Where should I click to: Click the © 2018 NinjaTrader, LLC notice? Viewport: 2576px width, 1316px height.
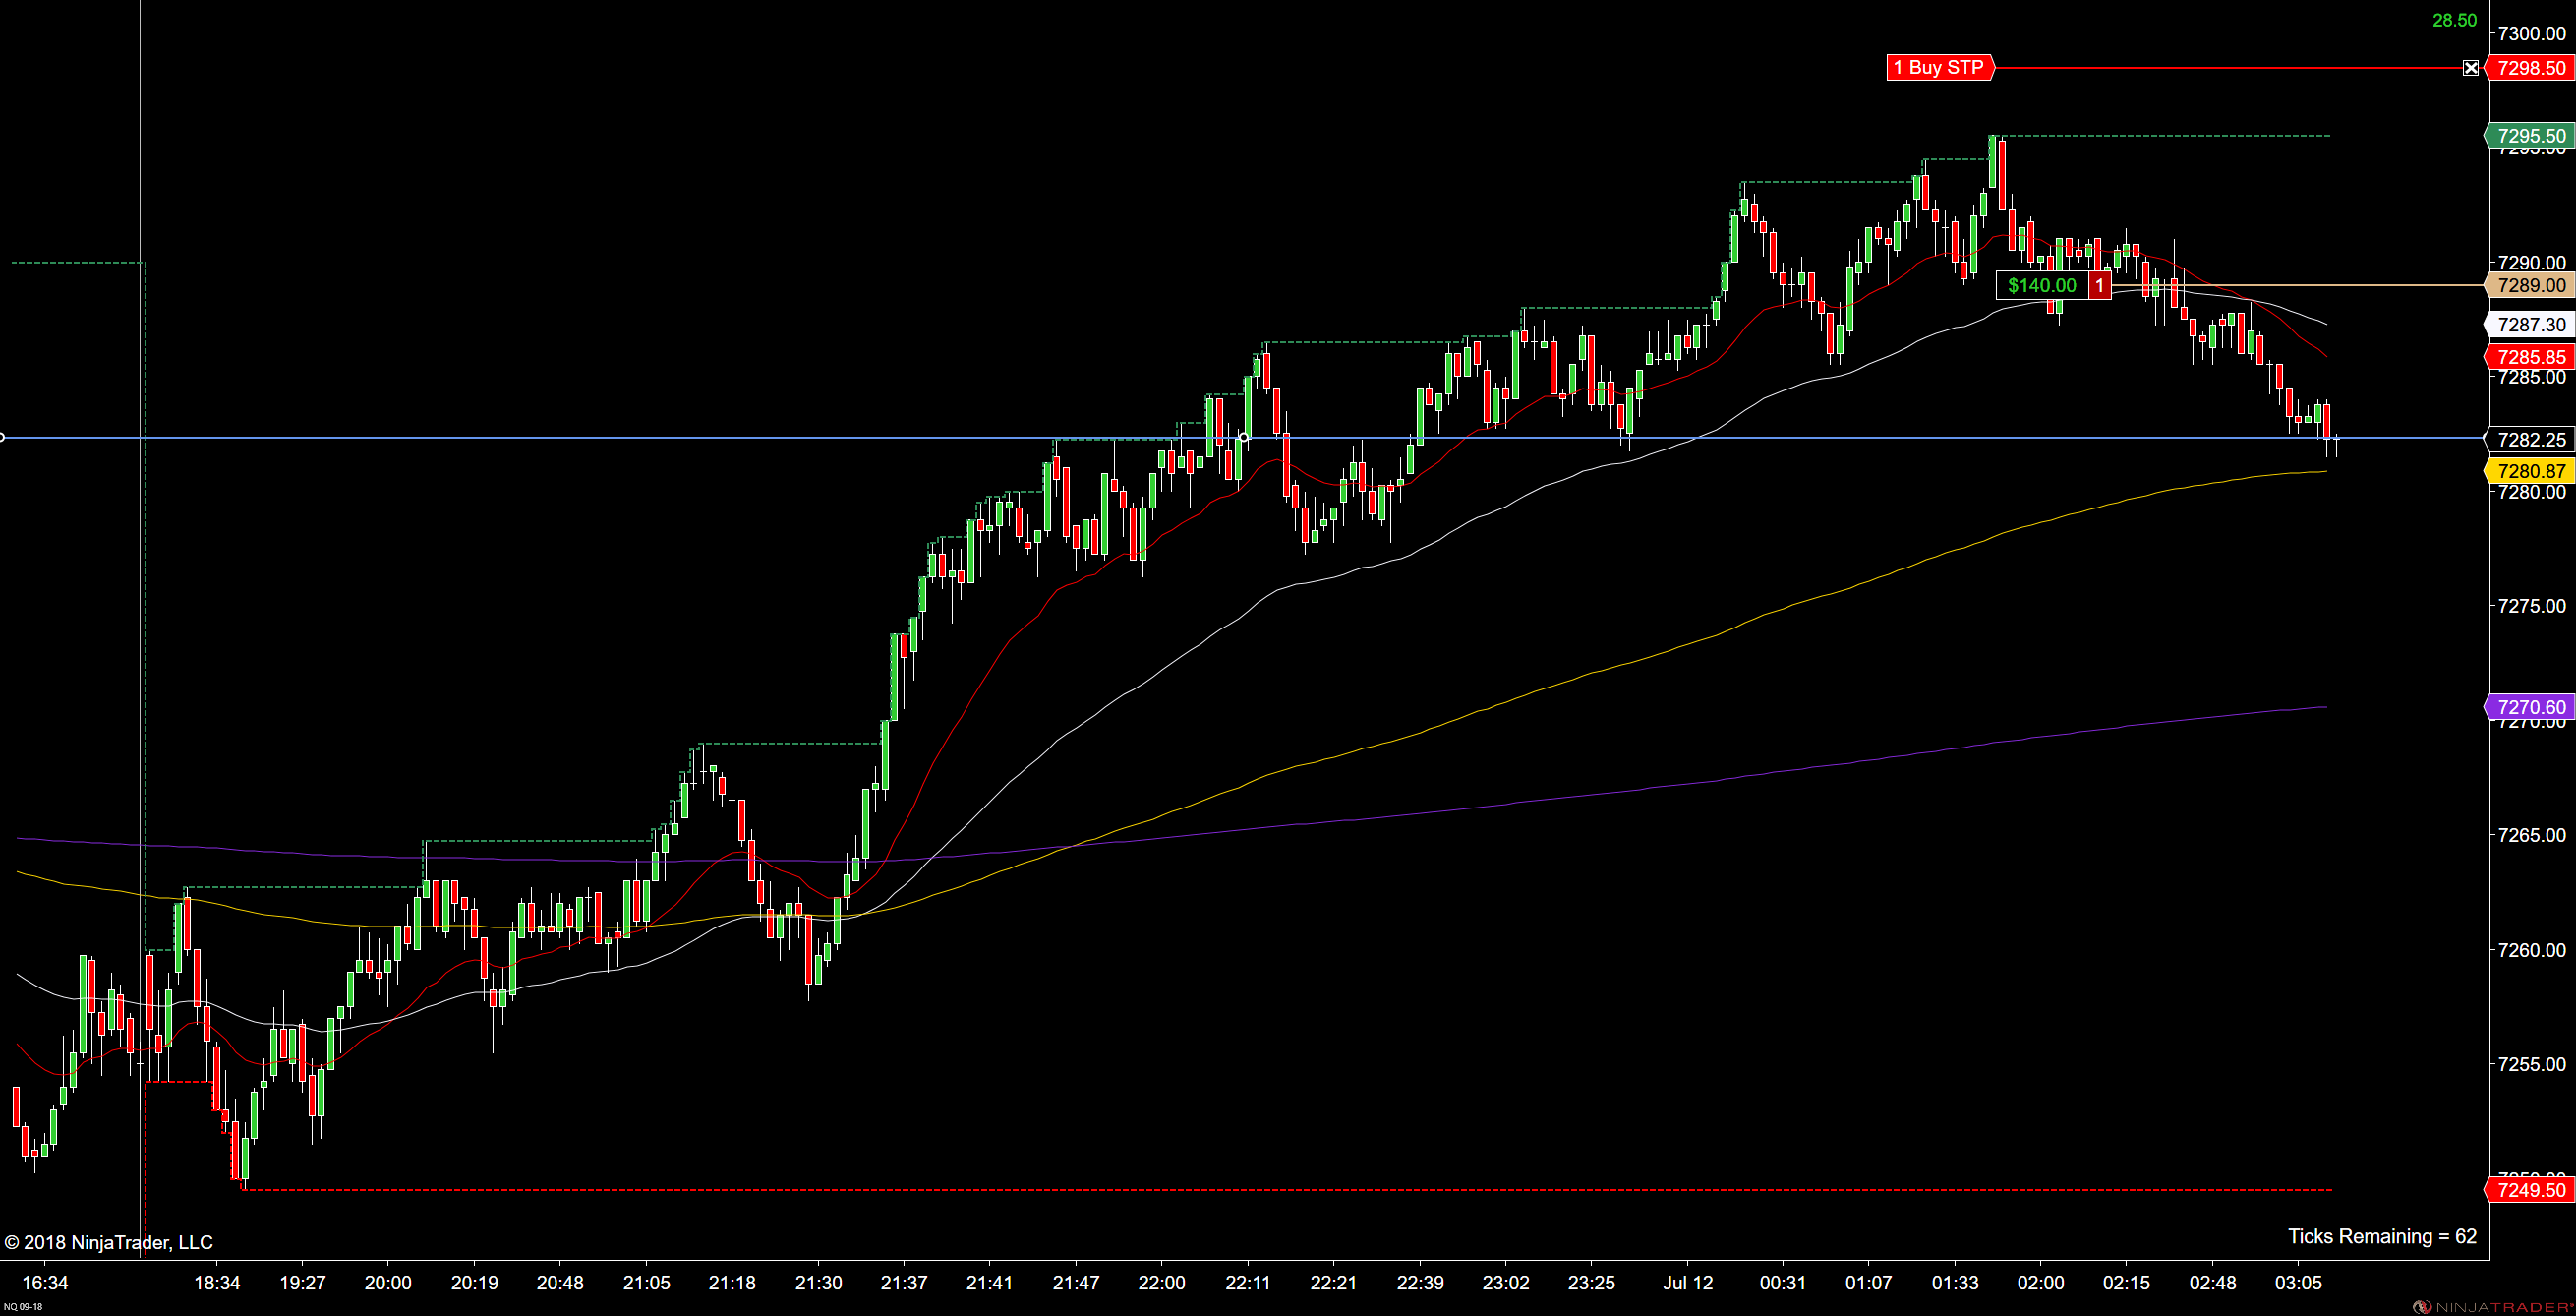108,1243
